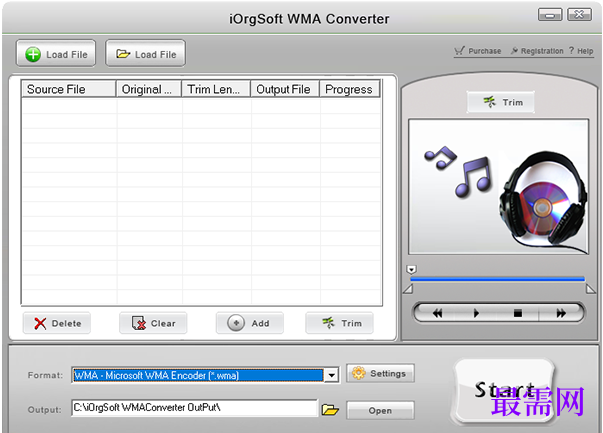This screenshot has height=433, width=603.
Task: Click the Trim Len... column header
Action: click(216, 89)
